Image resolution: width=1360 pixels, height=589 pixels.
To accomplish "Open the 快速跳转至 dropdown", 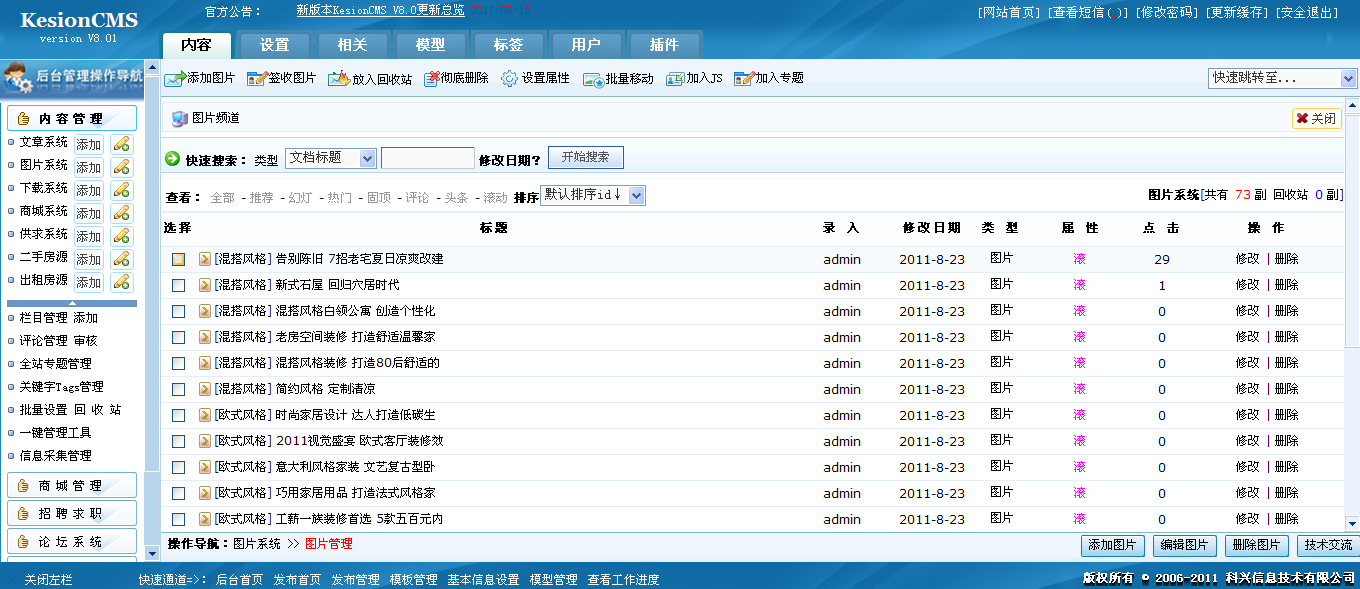I will click(x=1281, y=78).
